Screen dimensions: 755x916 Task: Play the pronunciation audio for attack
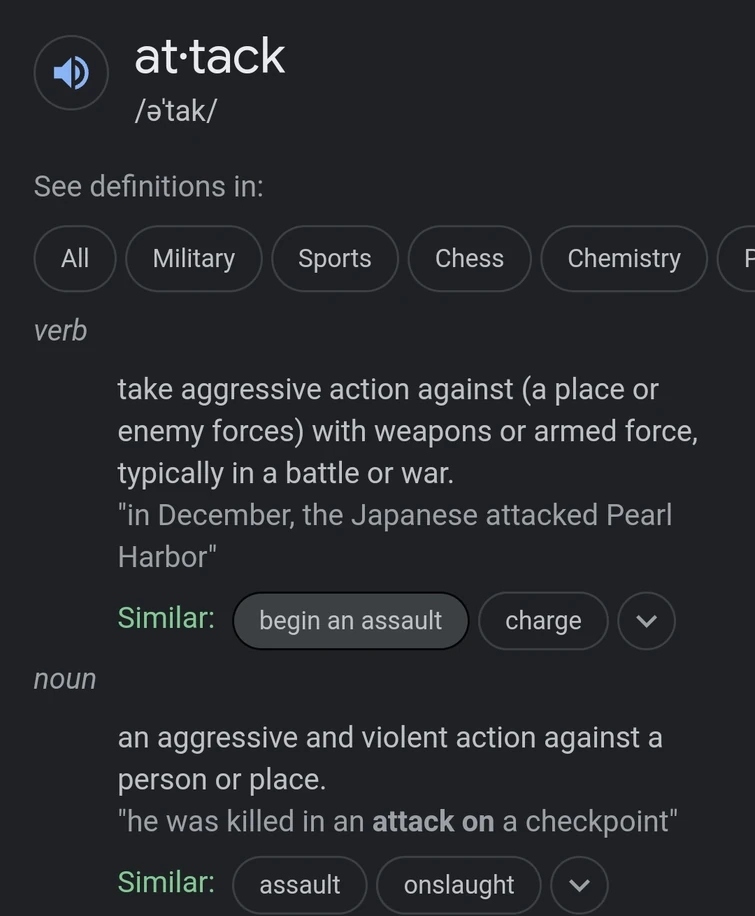(71, 72)
